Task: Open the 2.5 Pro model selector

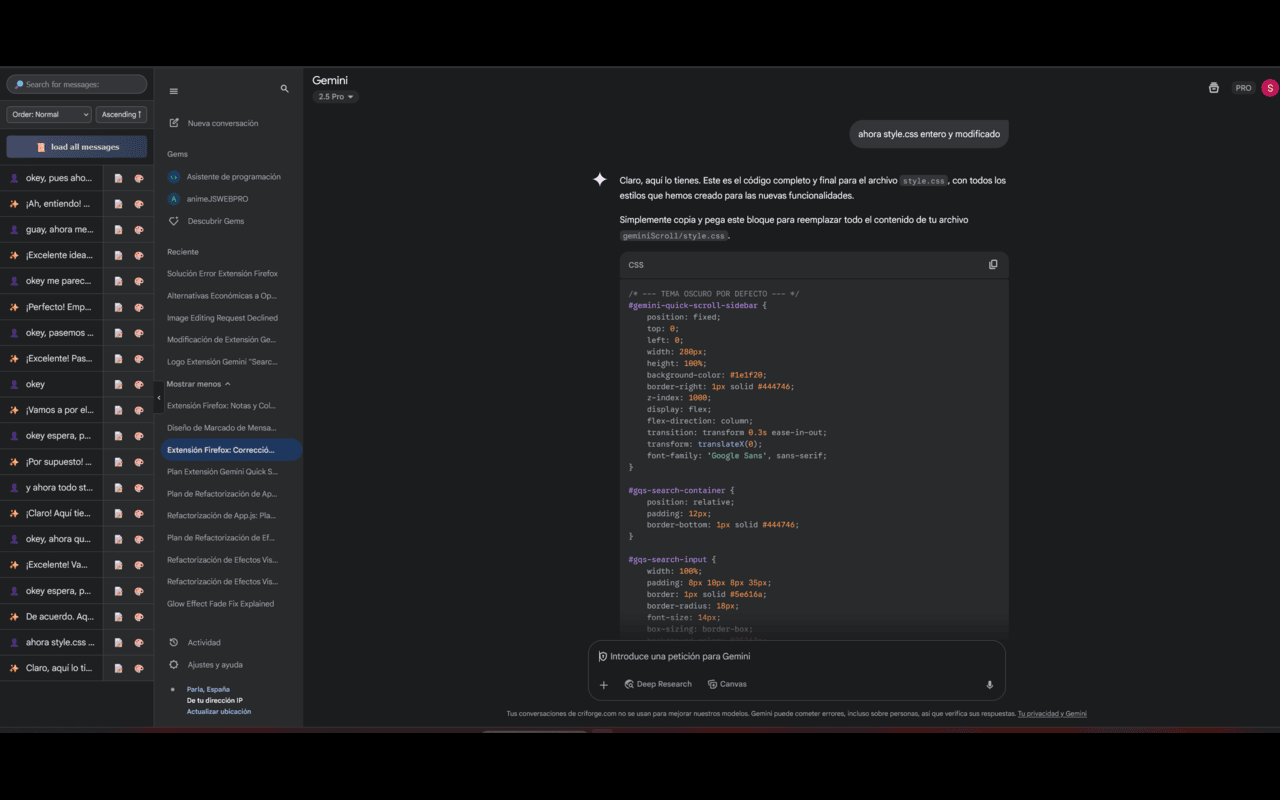Action: click(x=337, y=97)
